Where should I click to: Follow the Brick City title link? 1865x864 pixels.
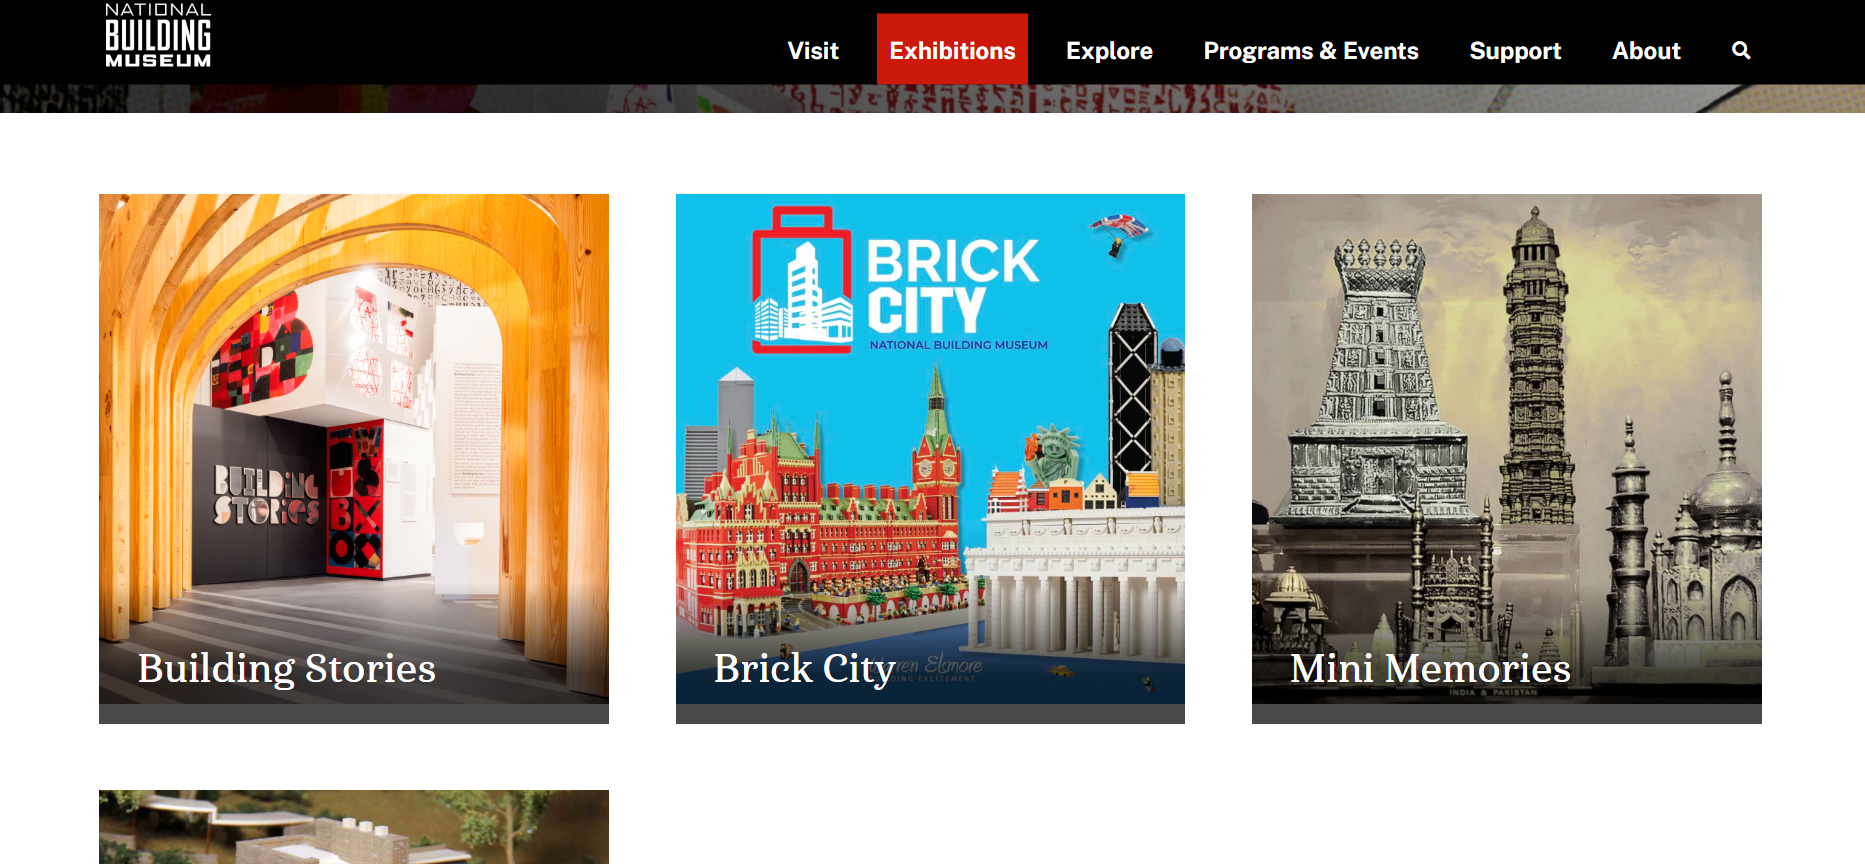[x=804, y=668]
